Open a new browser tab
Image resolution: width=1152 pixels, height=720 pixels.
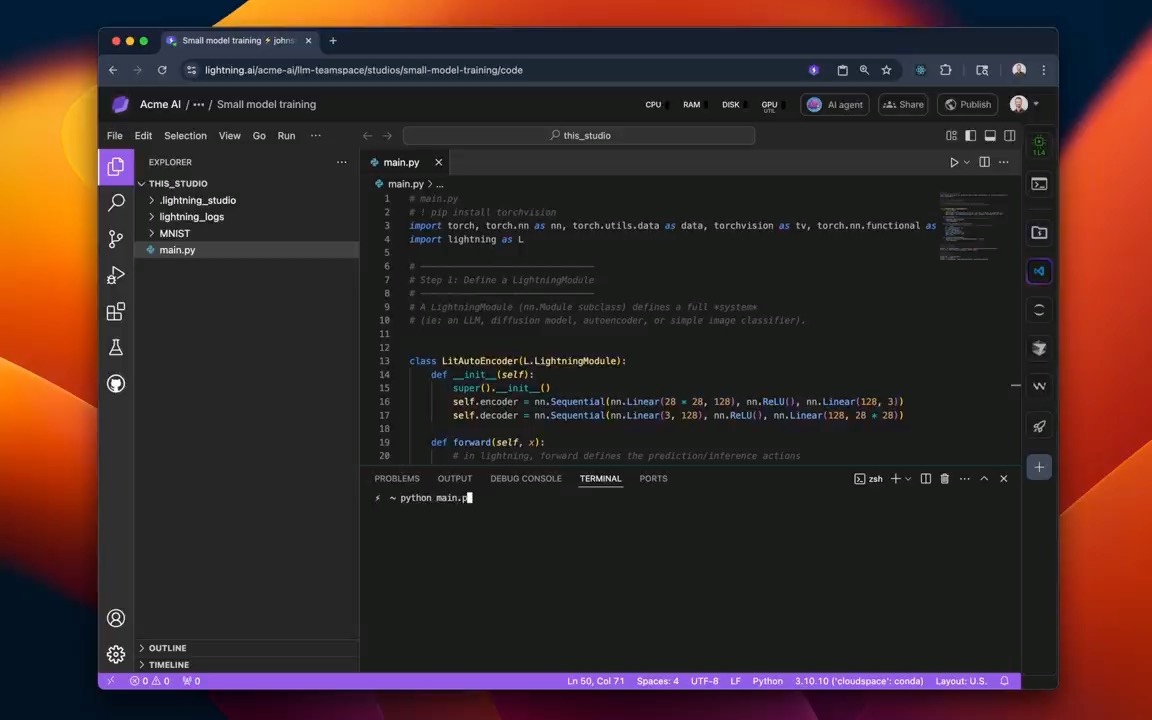(x=333, y=40)
